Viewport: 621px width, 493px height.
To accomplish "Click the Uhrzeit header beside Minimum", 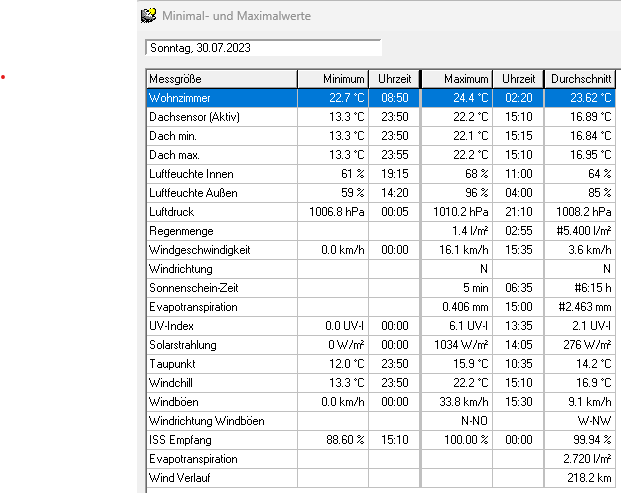I will click(x=393, y=79).
